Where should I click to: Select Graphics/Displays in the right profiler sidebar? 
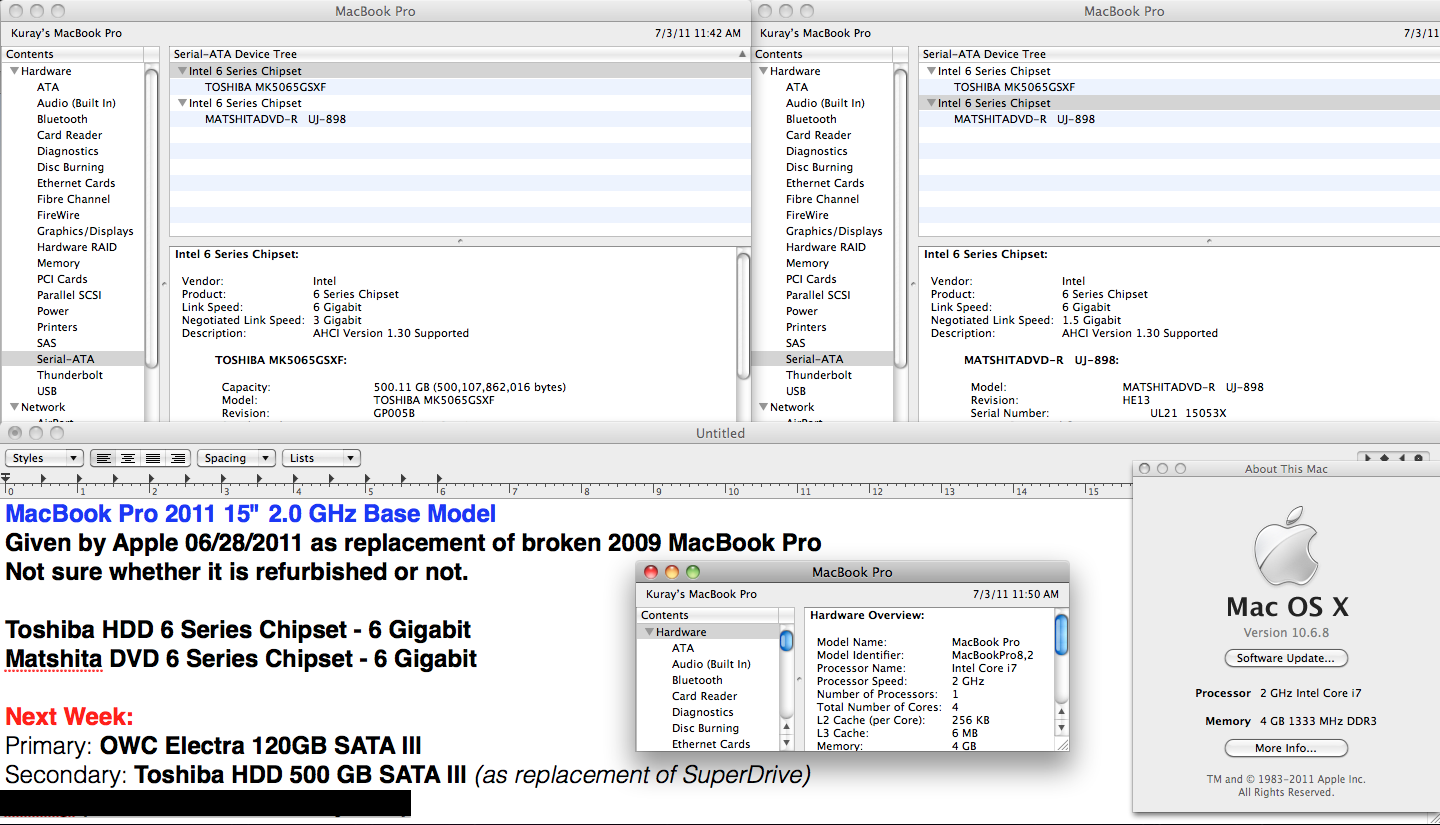click(x=834, y=231)
